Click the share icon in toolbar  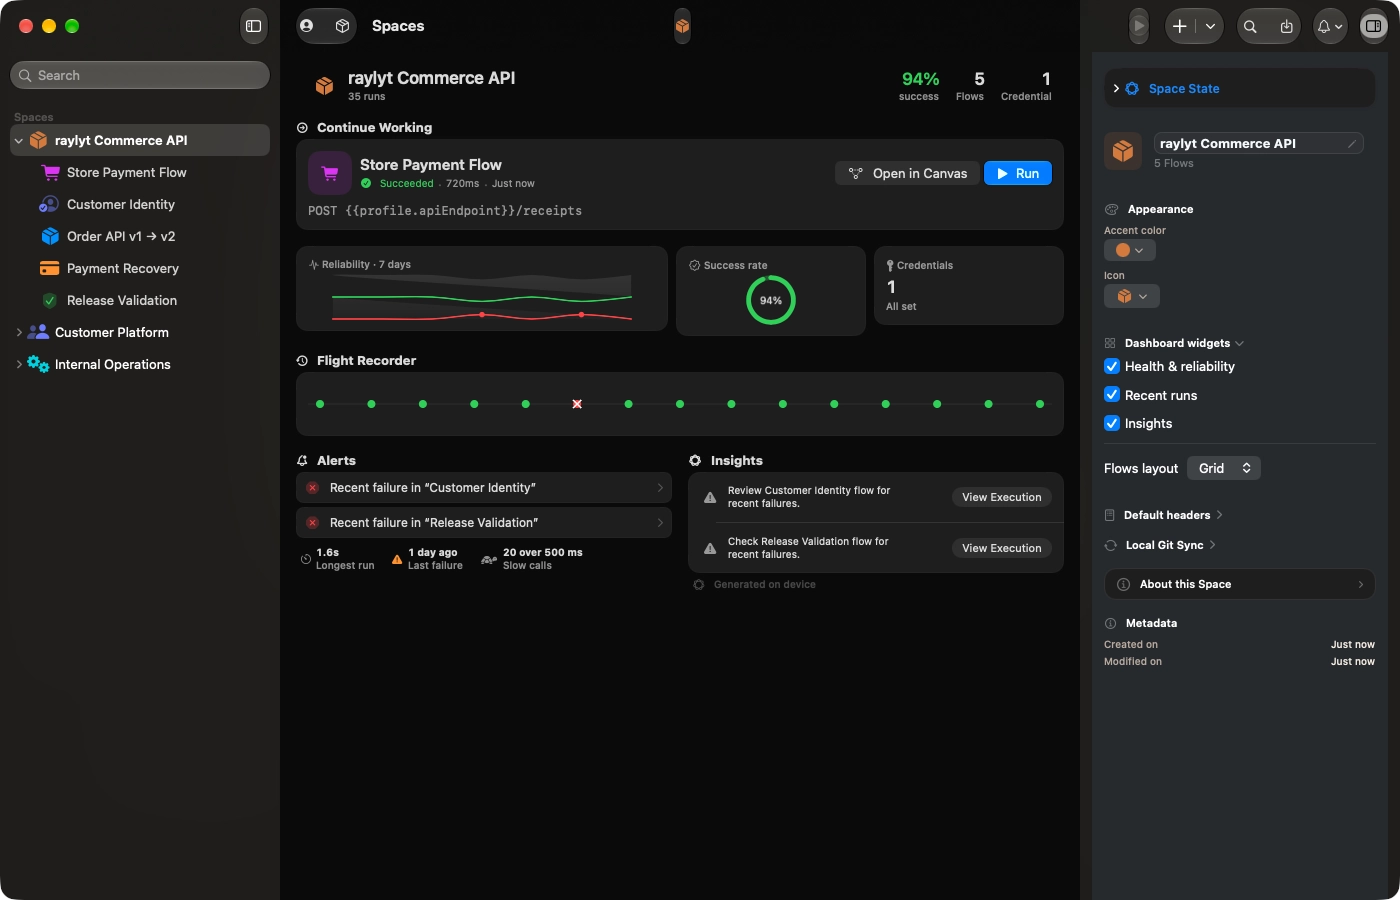point(1286,27)
